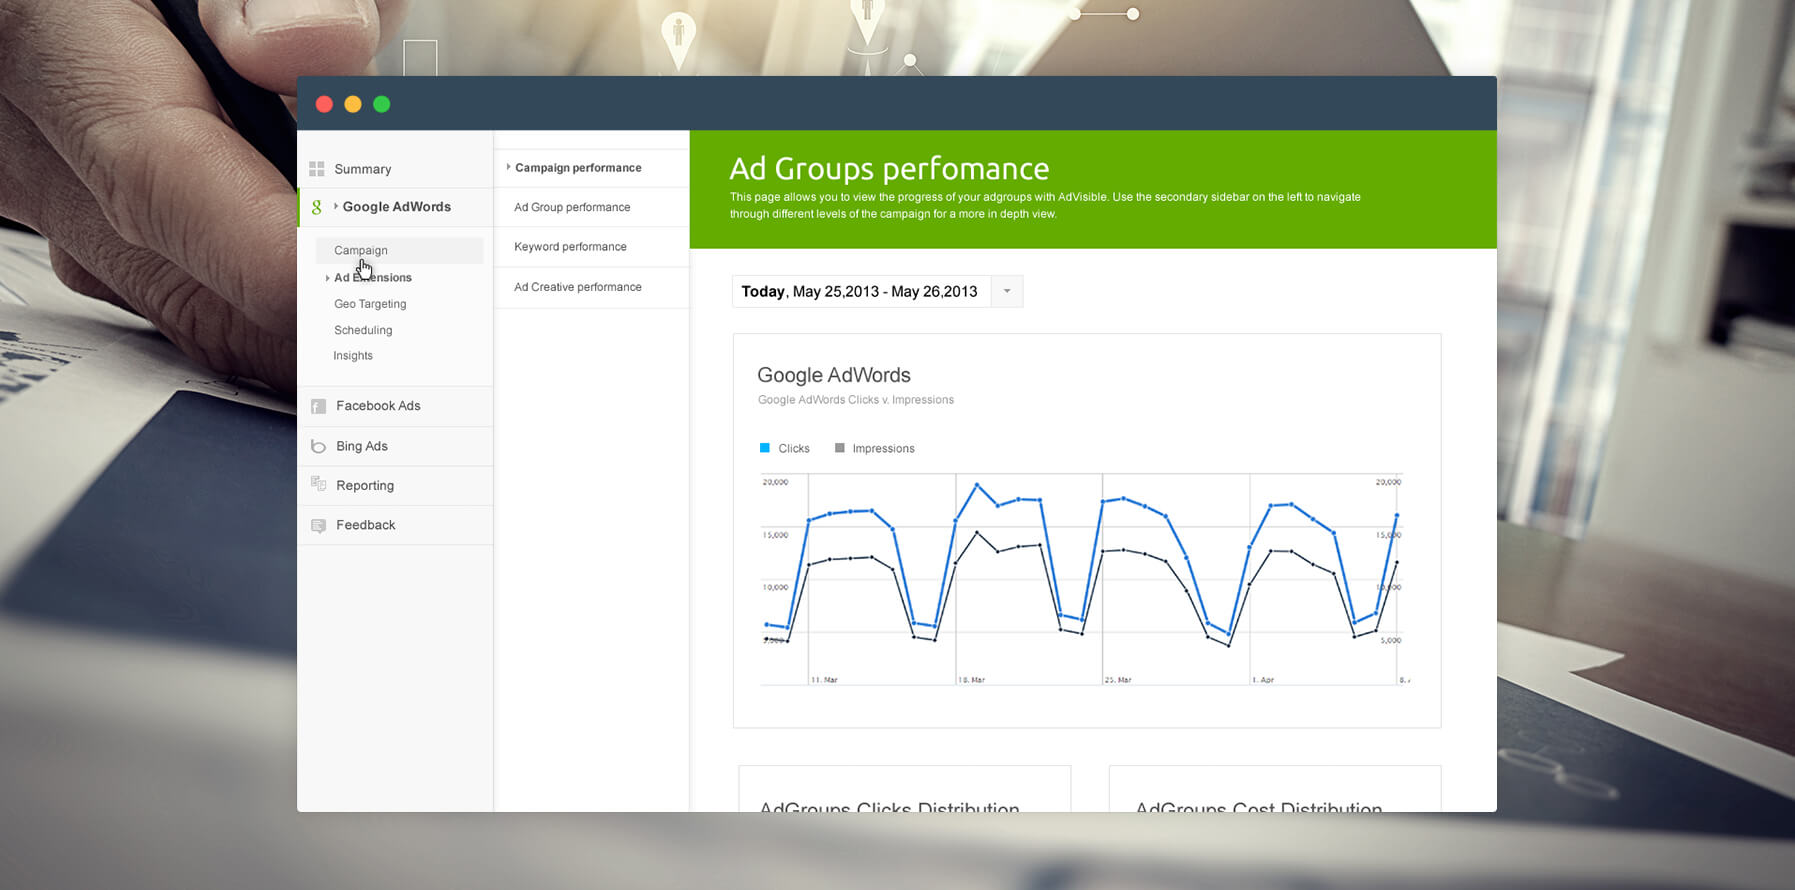
Task: Open Campaign submenu item
Action: [x=399, y=250]
